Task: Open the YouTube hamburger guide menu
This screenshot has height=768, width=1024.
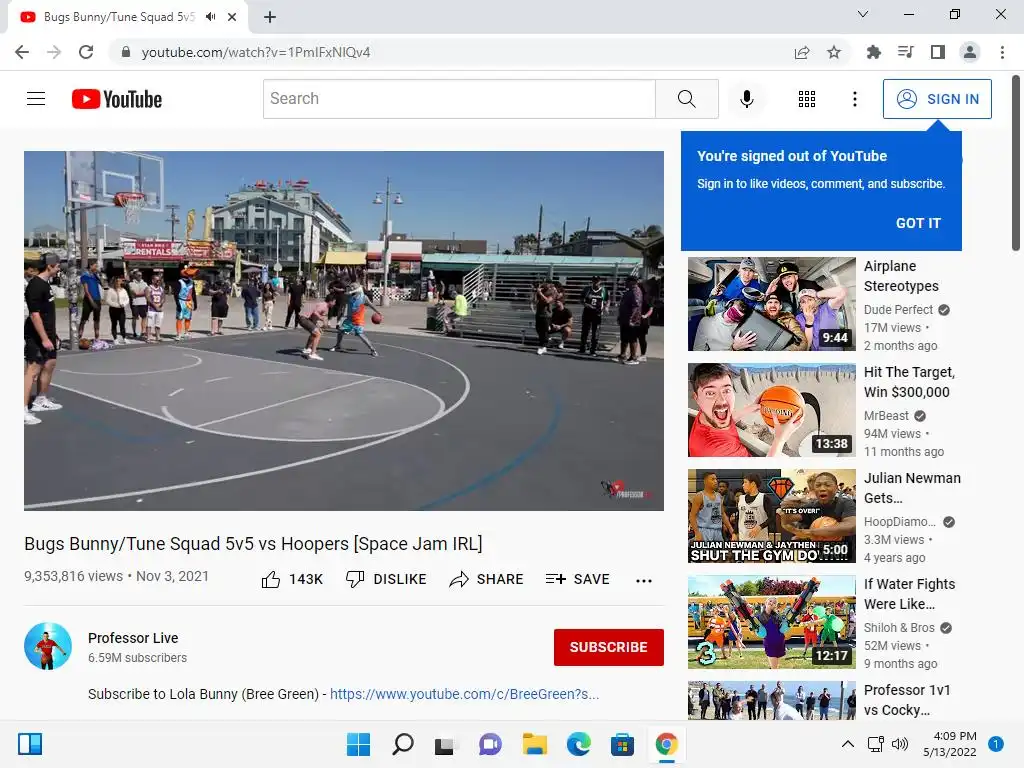Action: 36,99
